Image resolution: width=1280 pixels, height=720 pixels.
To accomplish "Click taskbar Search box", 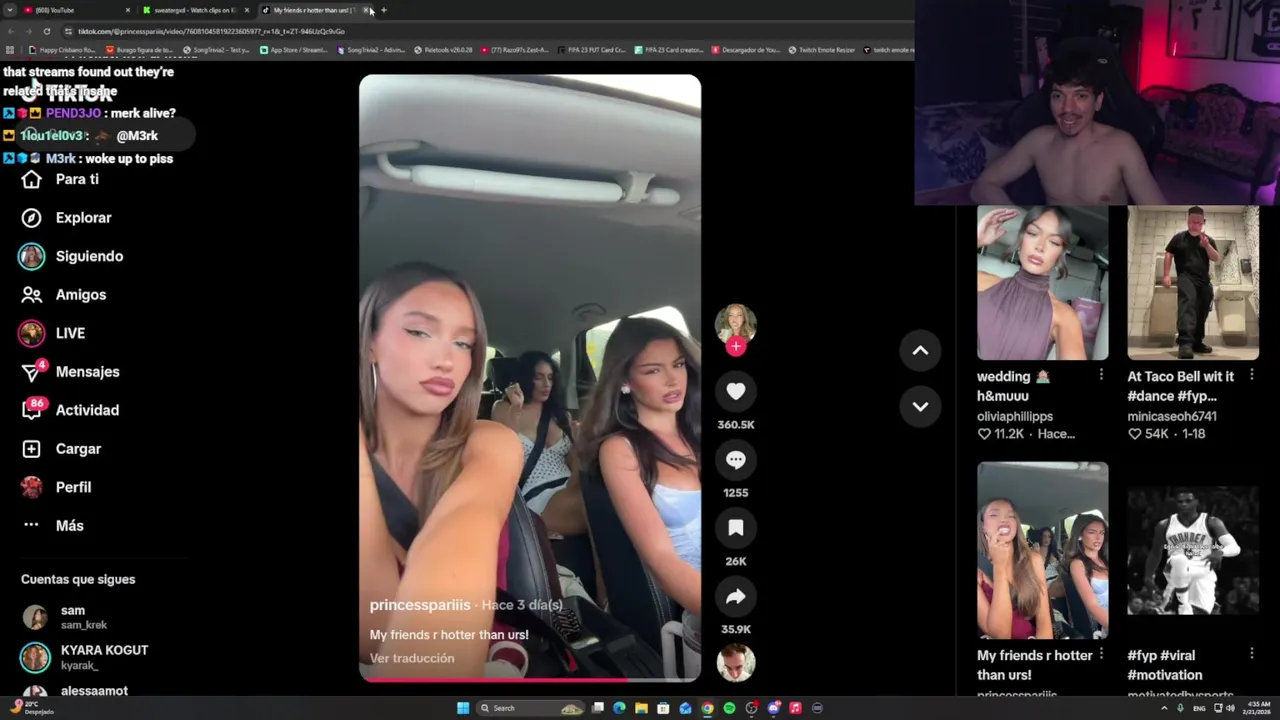I will click(531, 708).
